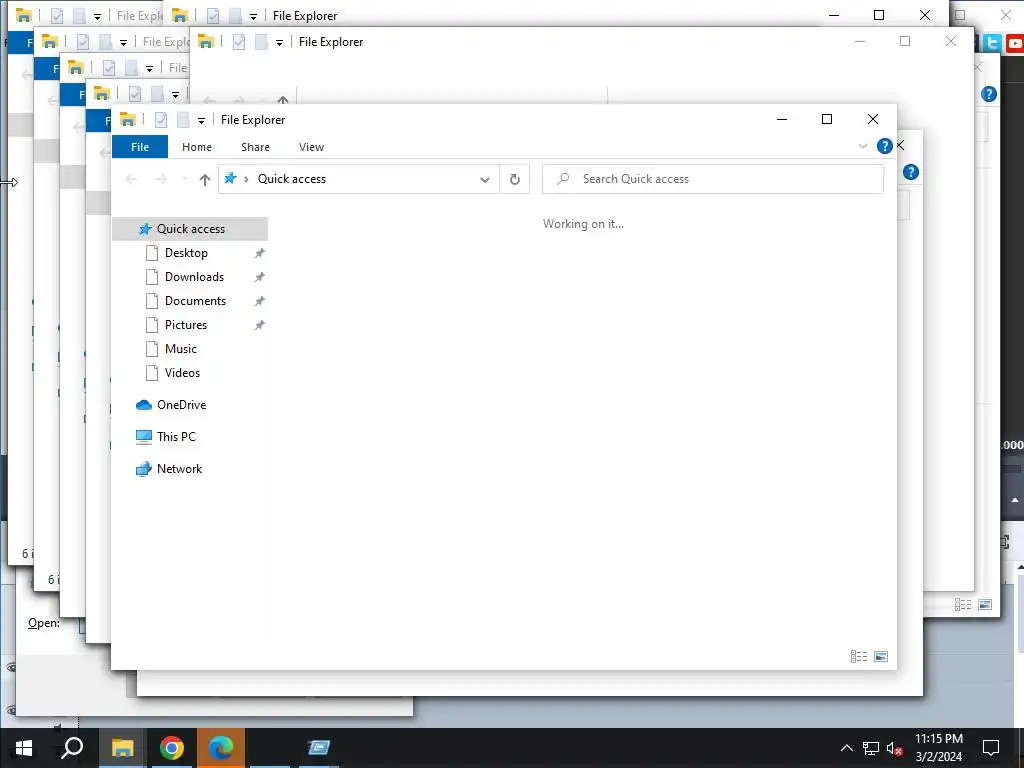Click the chevron before Quick access in the address bar
The width and height of the screenshot is (1024, 768).
246,179
